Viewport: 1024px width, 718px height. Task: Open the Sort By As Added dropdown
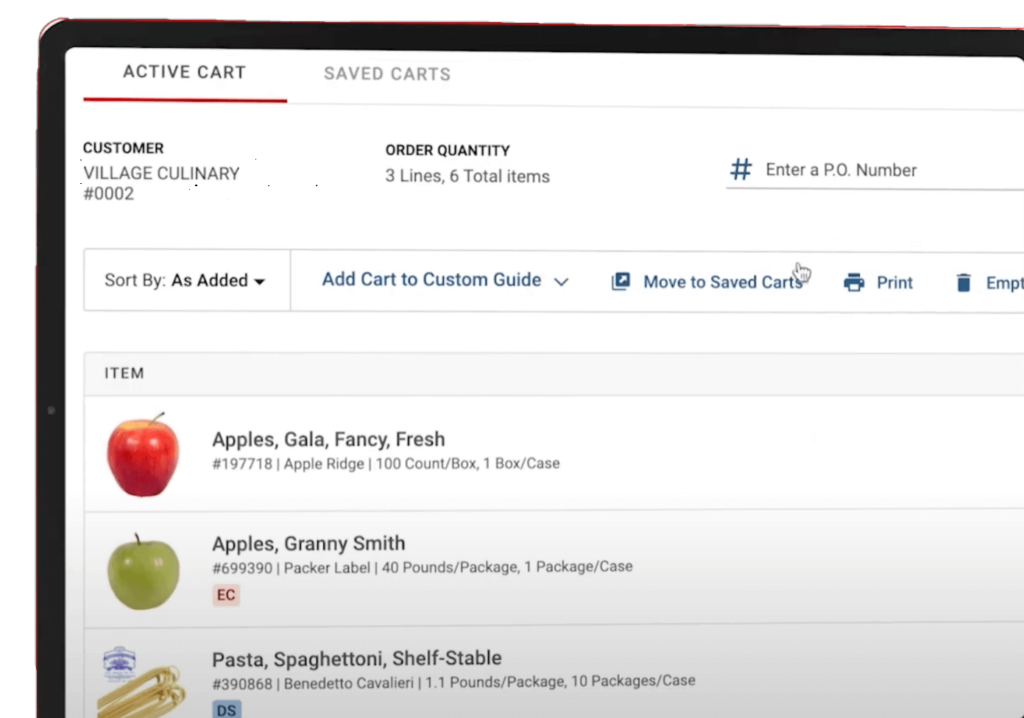click(185, 281)
